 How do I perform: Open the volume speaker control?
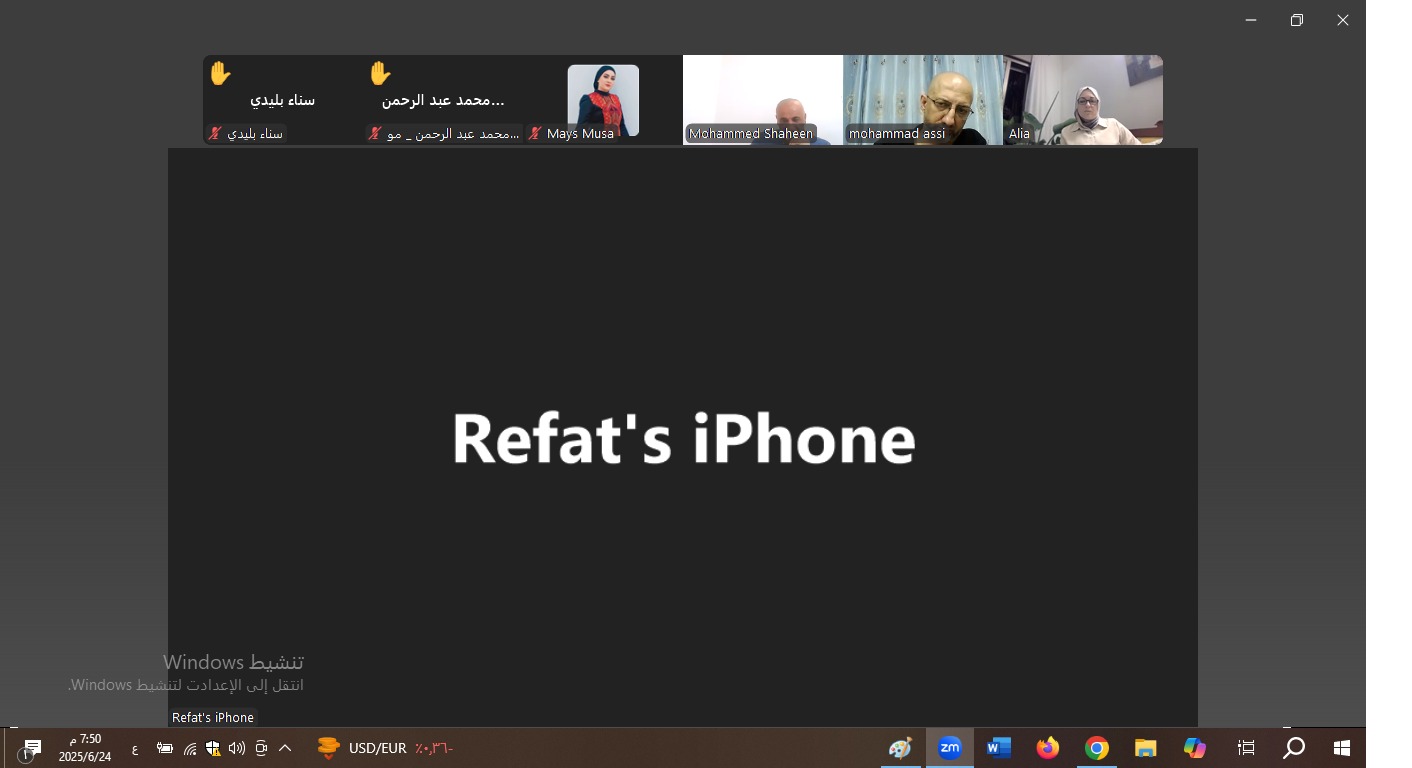point(237,748)
